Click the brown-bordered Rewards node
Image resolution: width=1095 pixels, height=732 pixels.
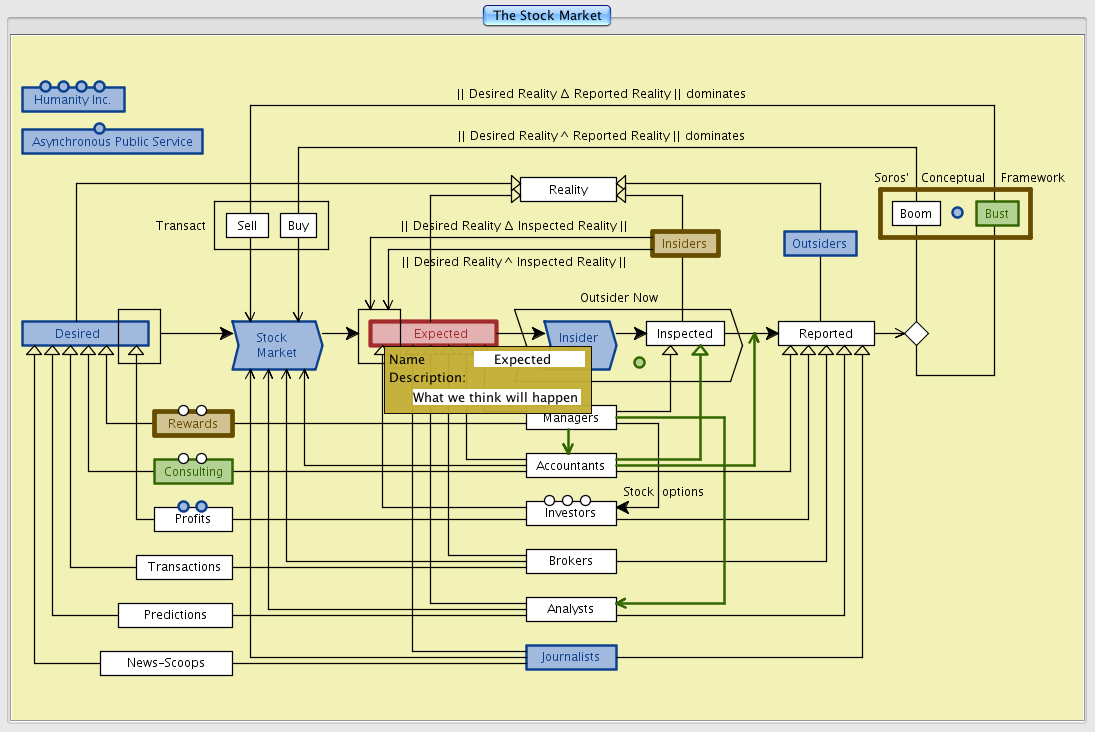[193, 424]
